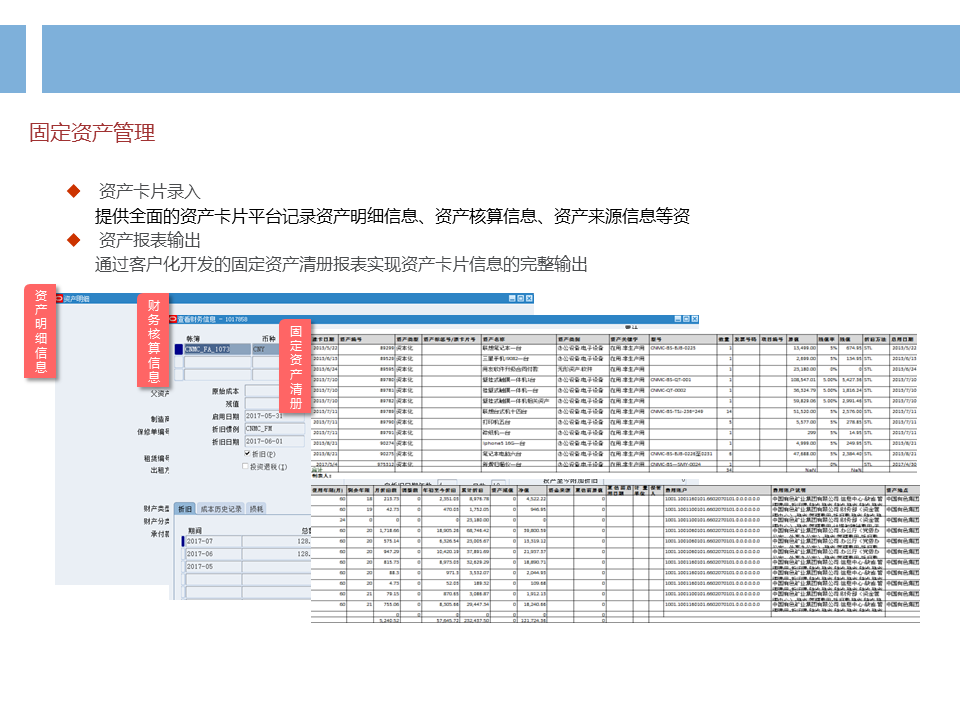Click the 帐簿 field CNMC_FA_1073
The image size is (960, 720).
coord(217,349)
